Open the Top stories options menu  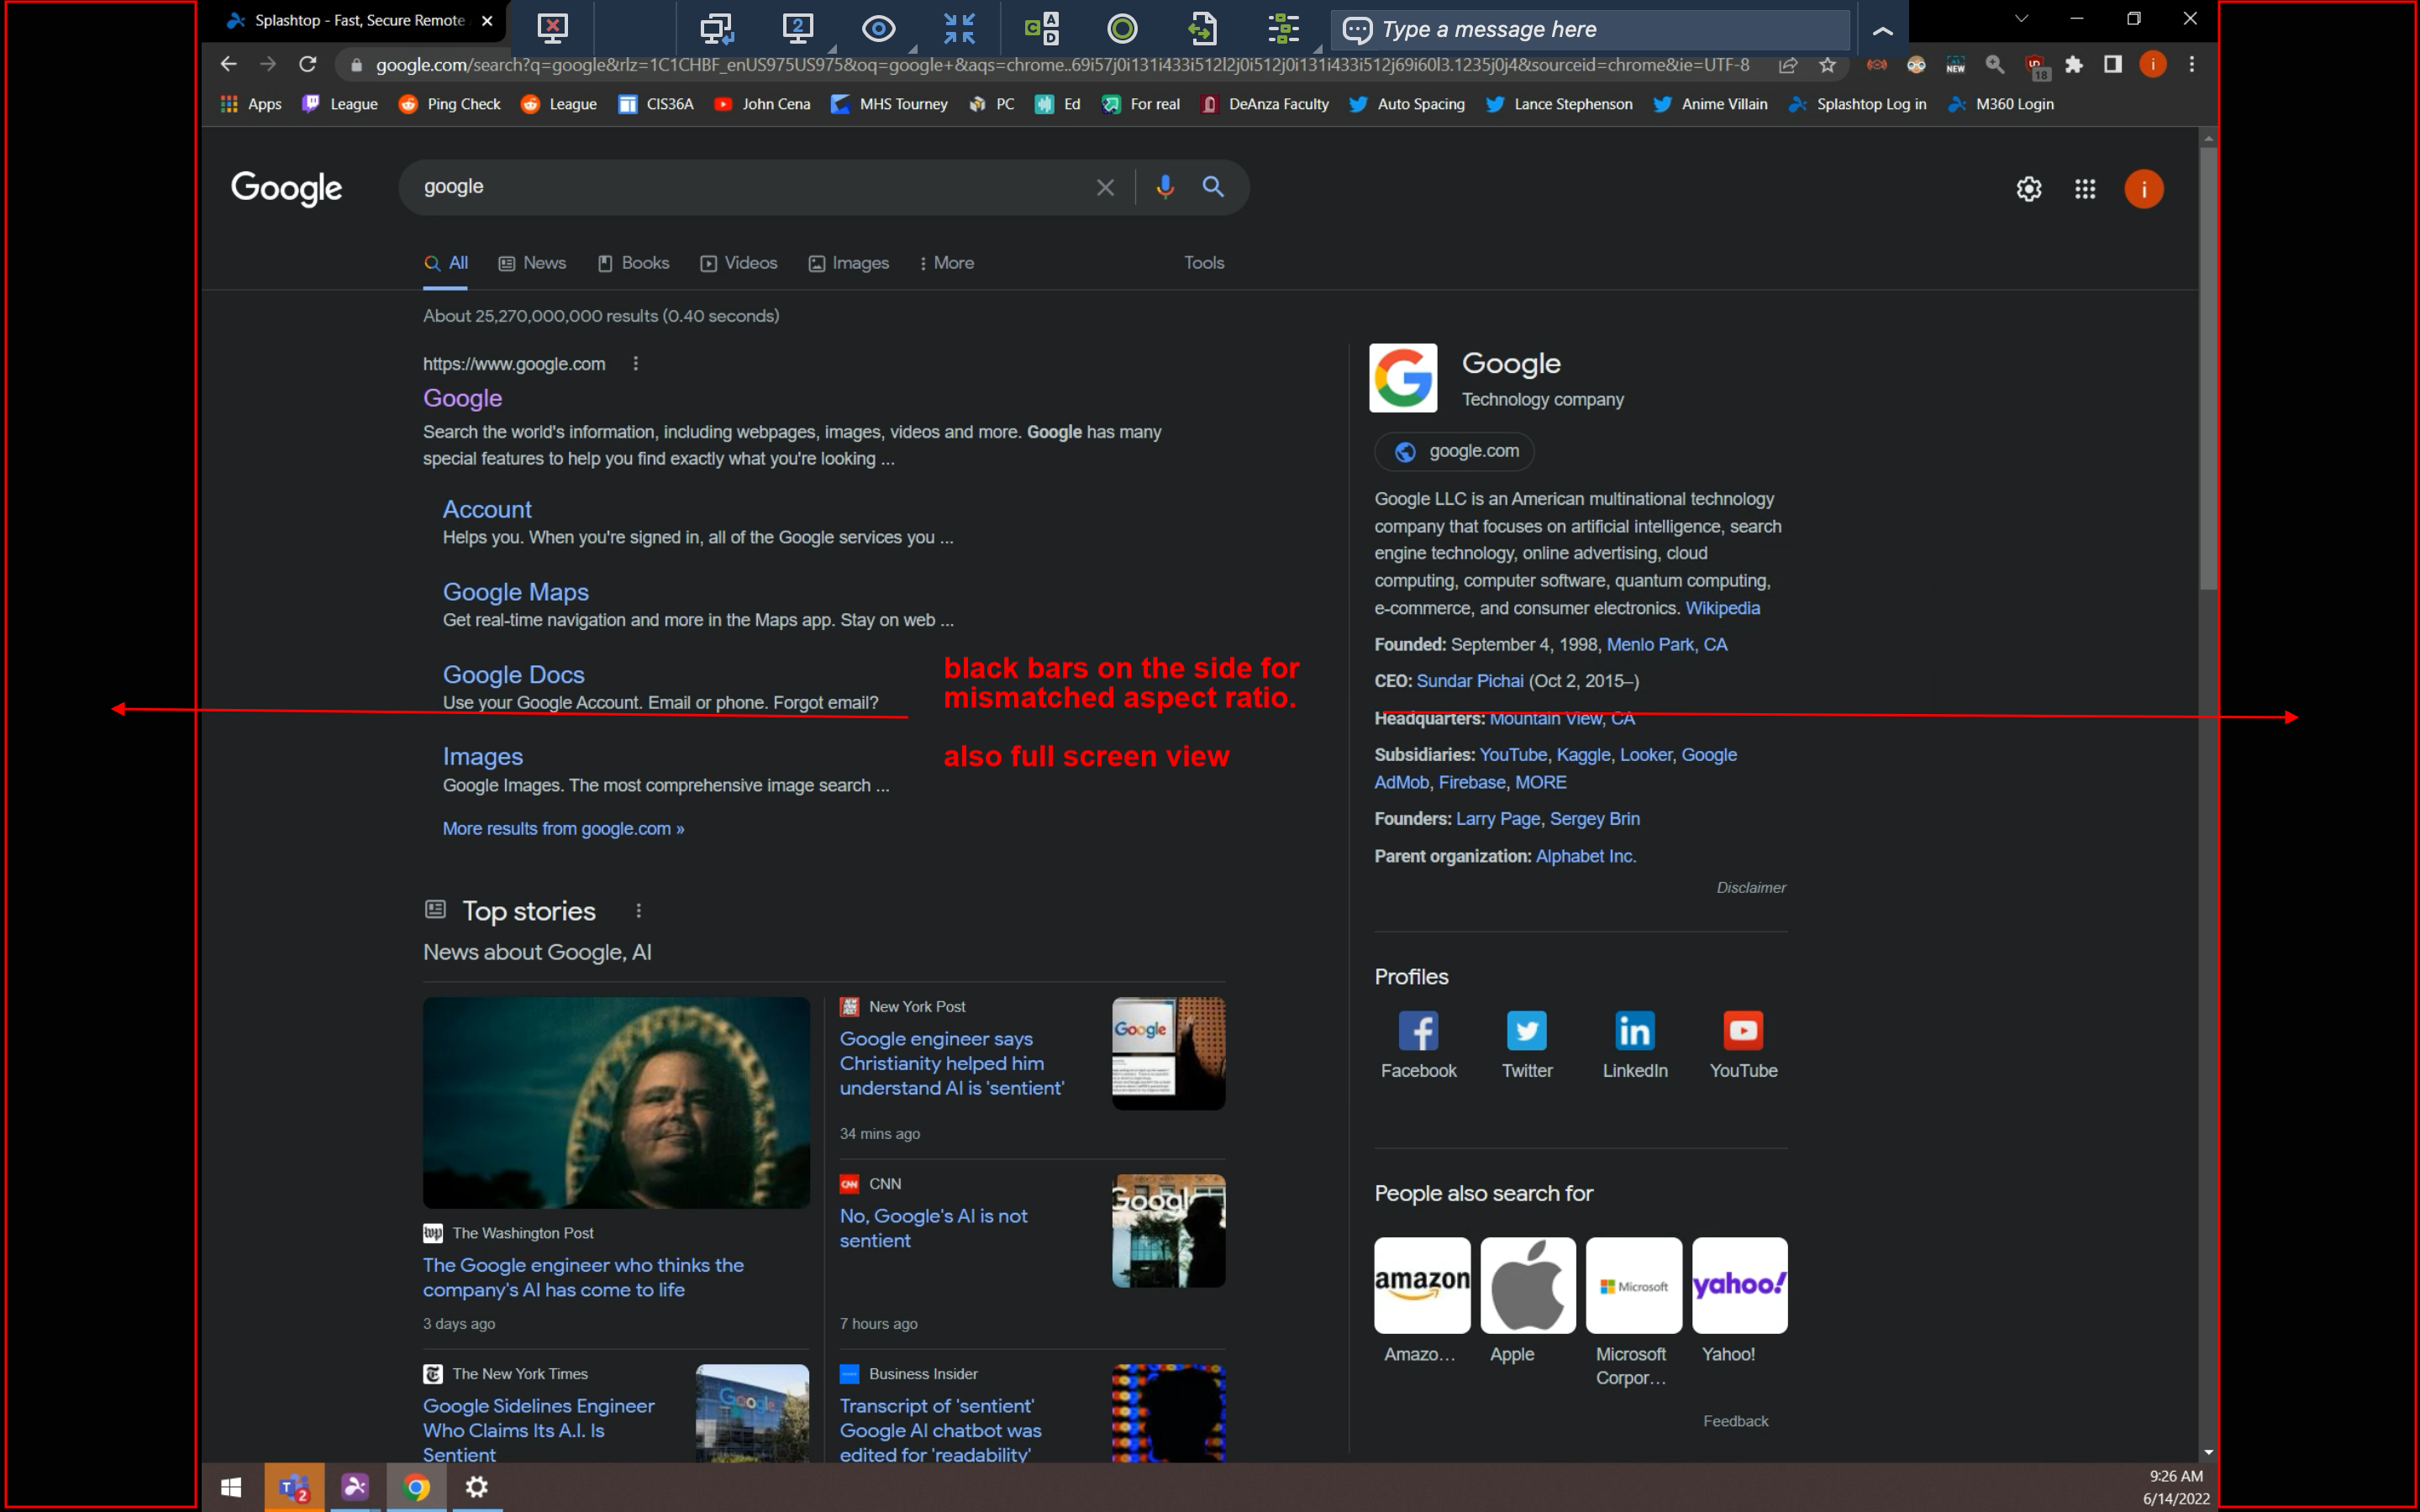(x=639, y=911)
